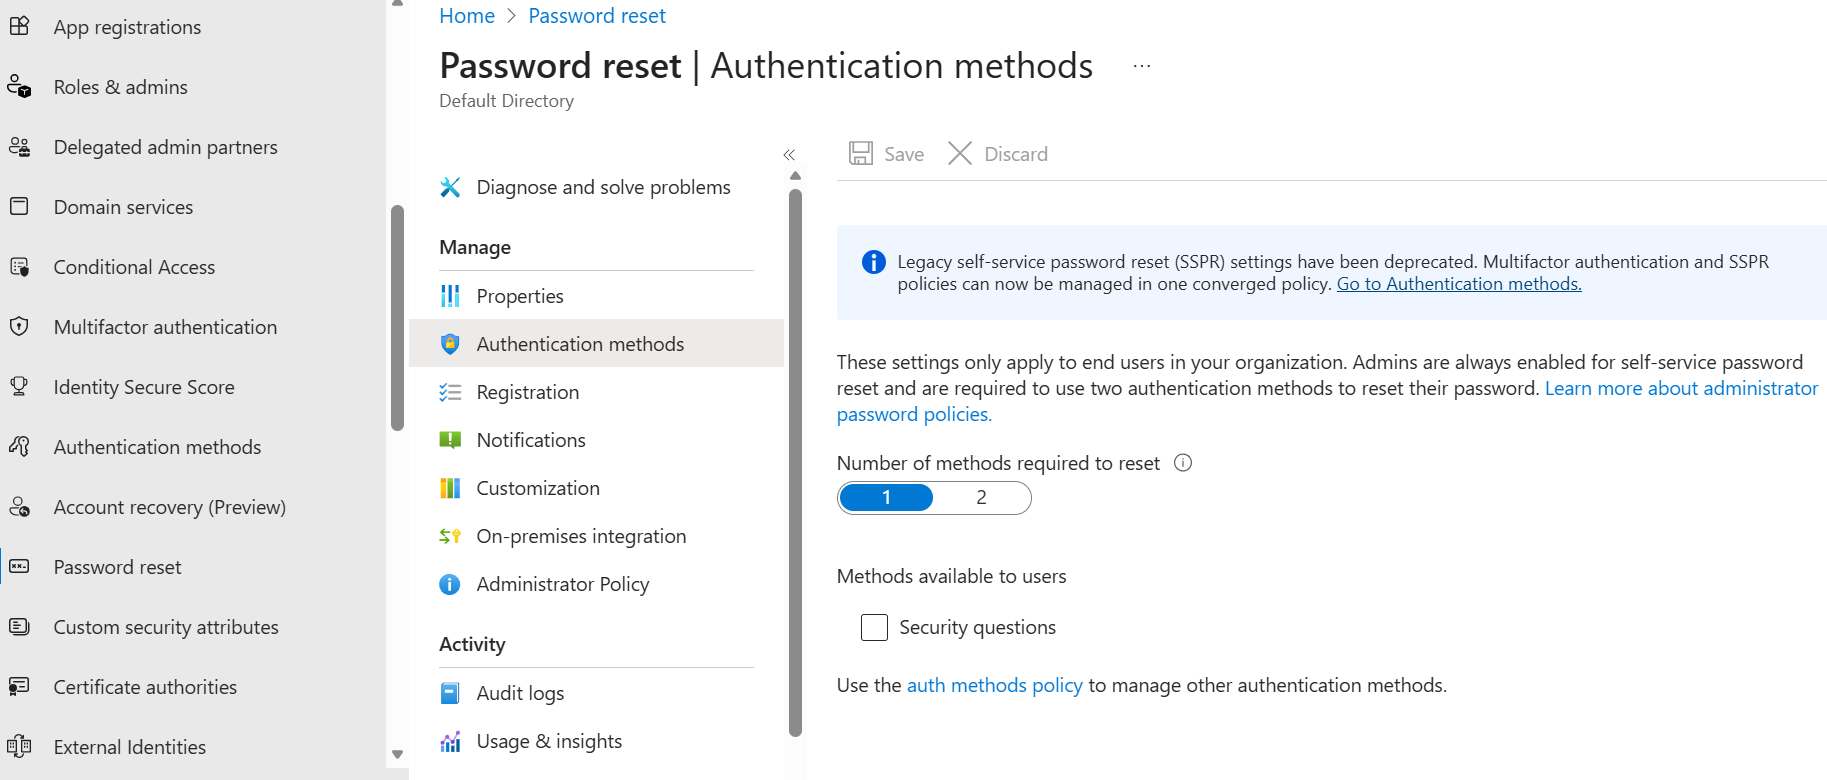The image size is (1827, 780).
Task: Set number of methods required to 1
Action: point(886,498)
